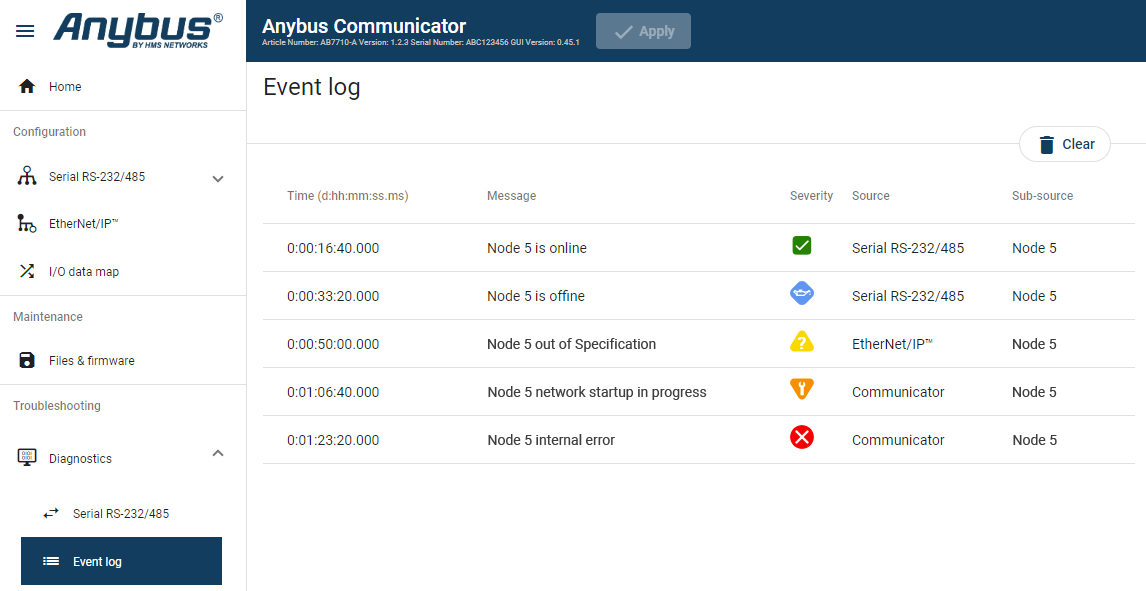
Task: Click the trash can icon in Clear
Action: [1046, 145]
